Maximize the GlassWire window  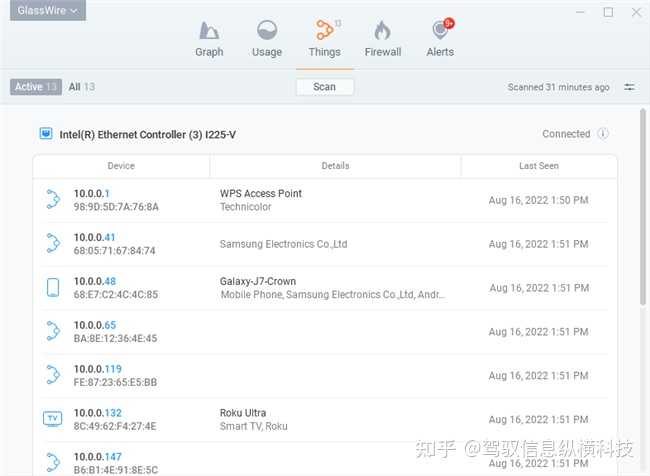click(x=608, y=12)
